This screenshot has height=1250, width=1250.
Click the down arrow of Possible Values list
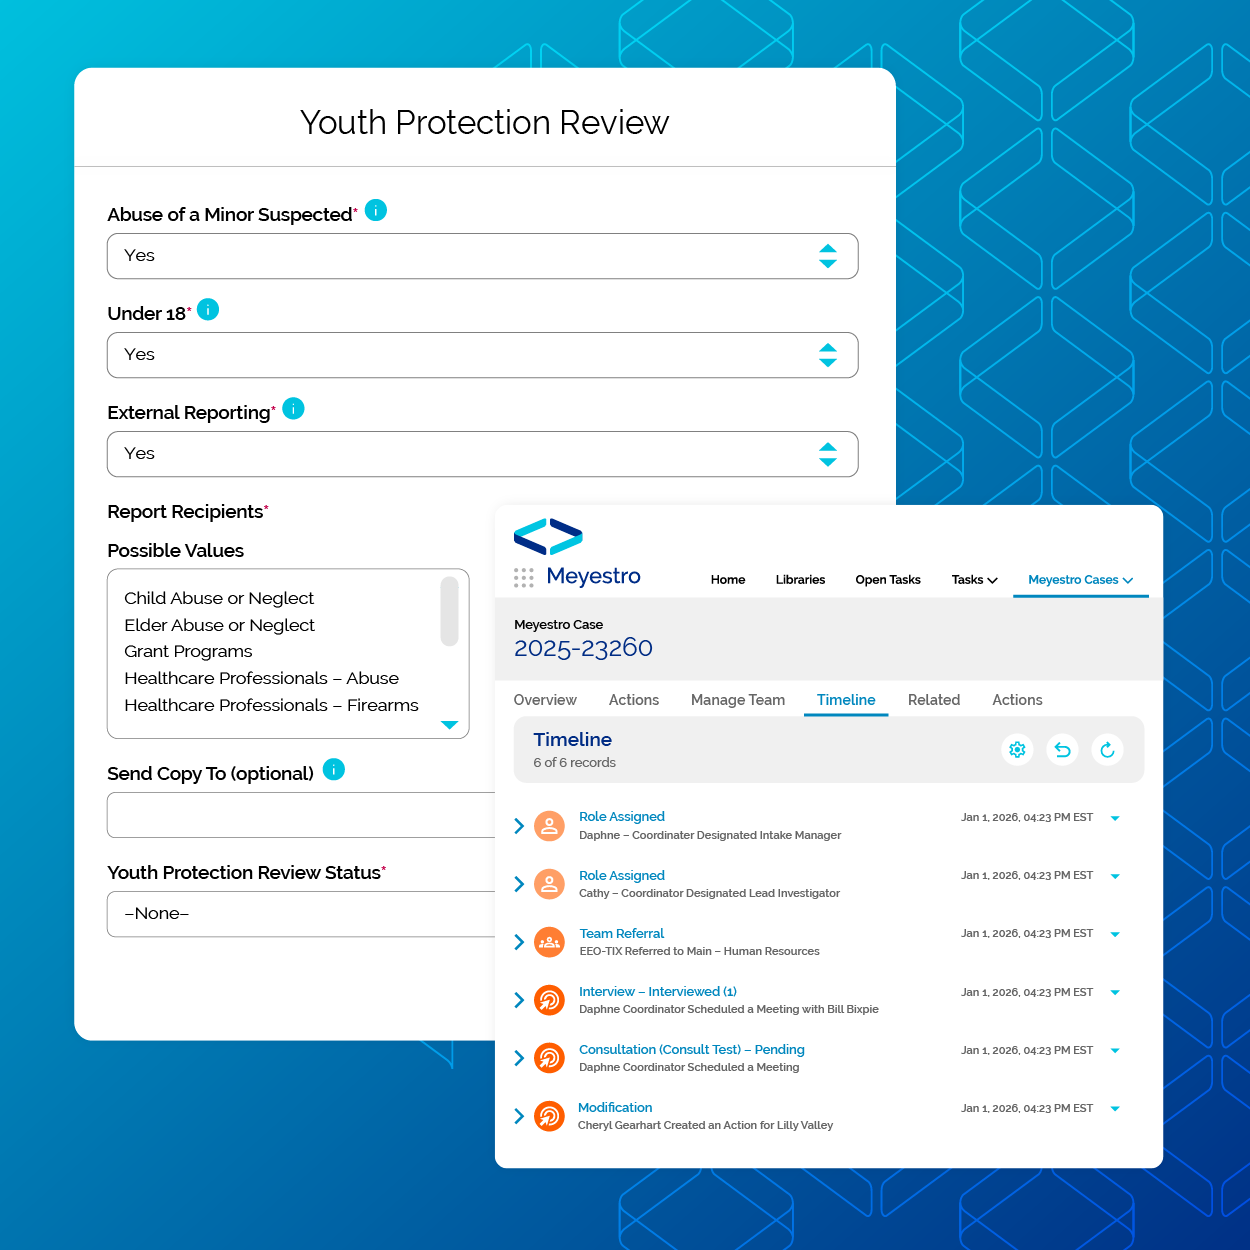coord(449,725)
